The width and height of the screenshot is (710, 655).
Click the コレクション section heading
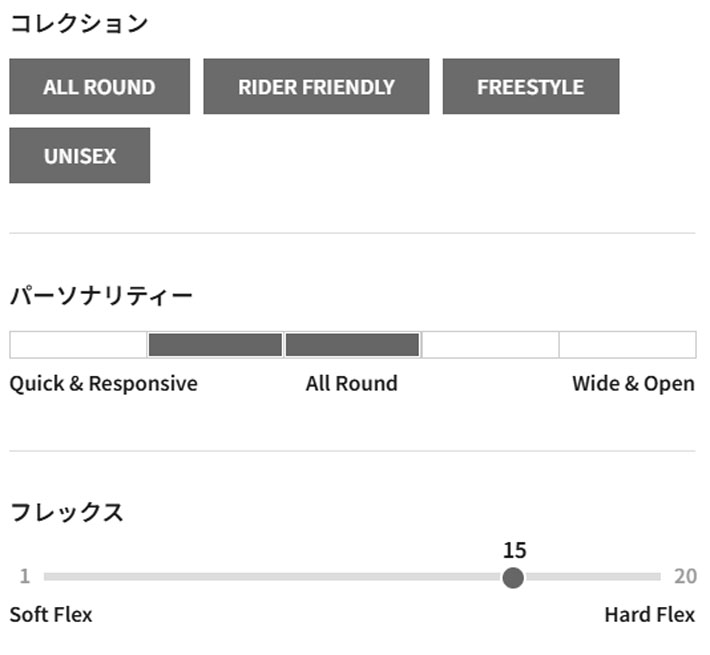[x=79, y=24]
